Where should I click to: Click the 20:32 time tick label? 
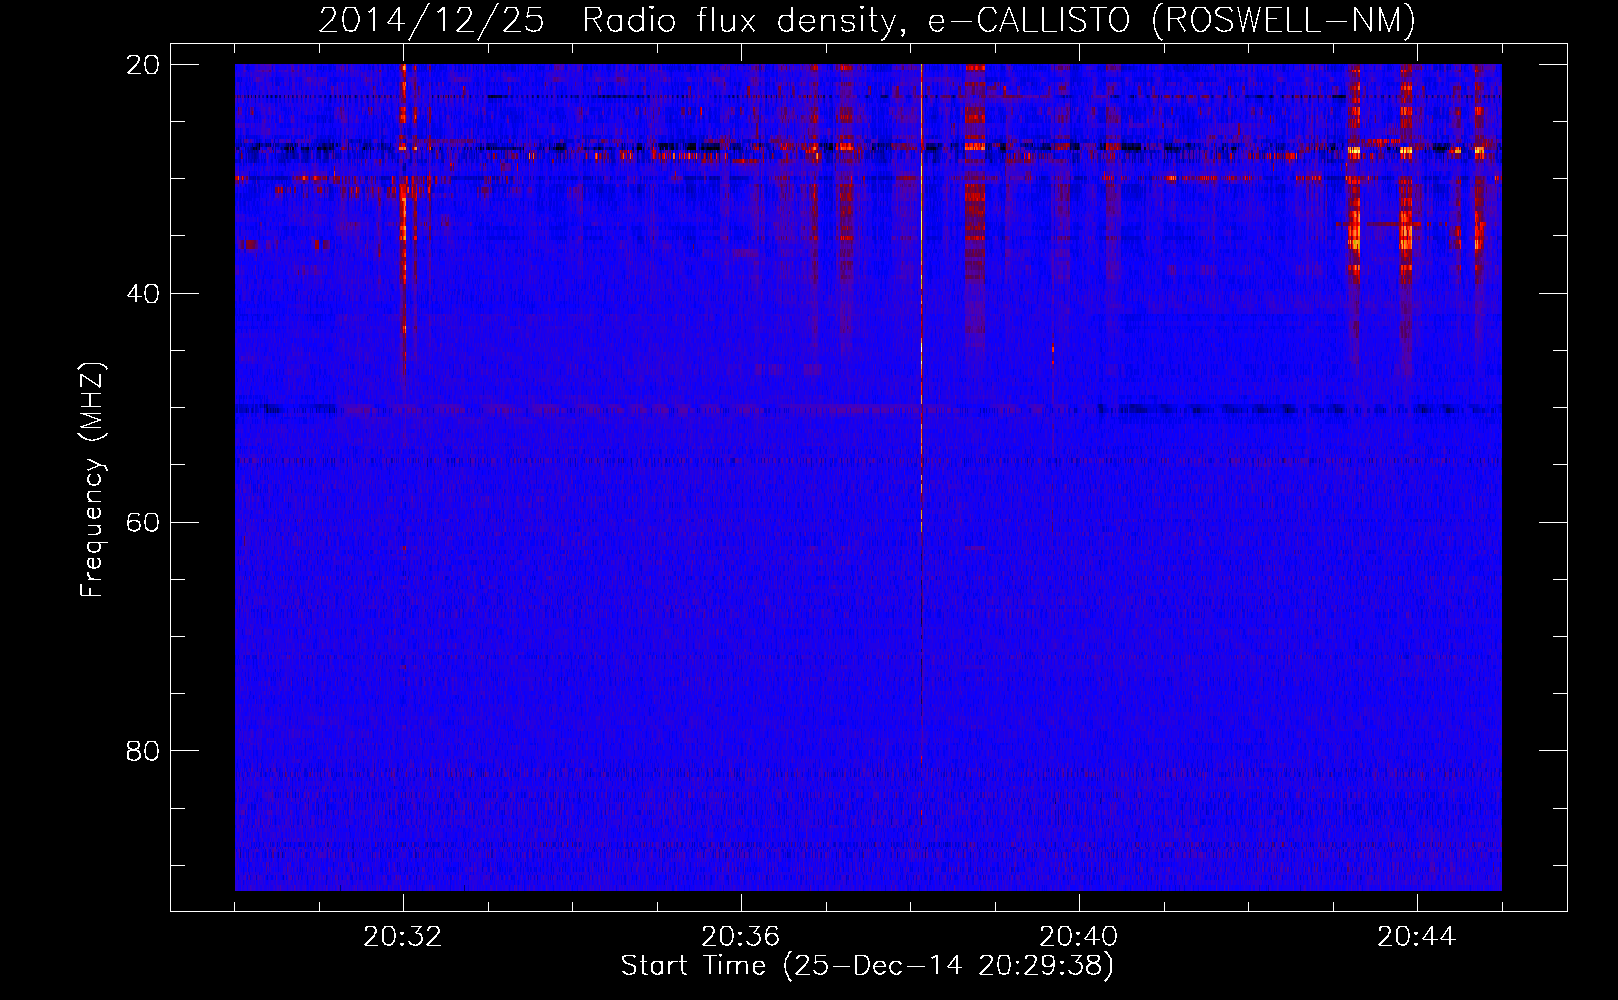coord(403,937)
